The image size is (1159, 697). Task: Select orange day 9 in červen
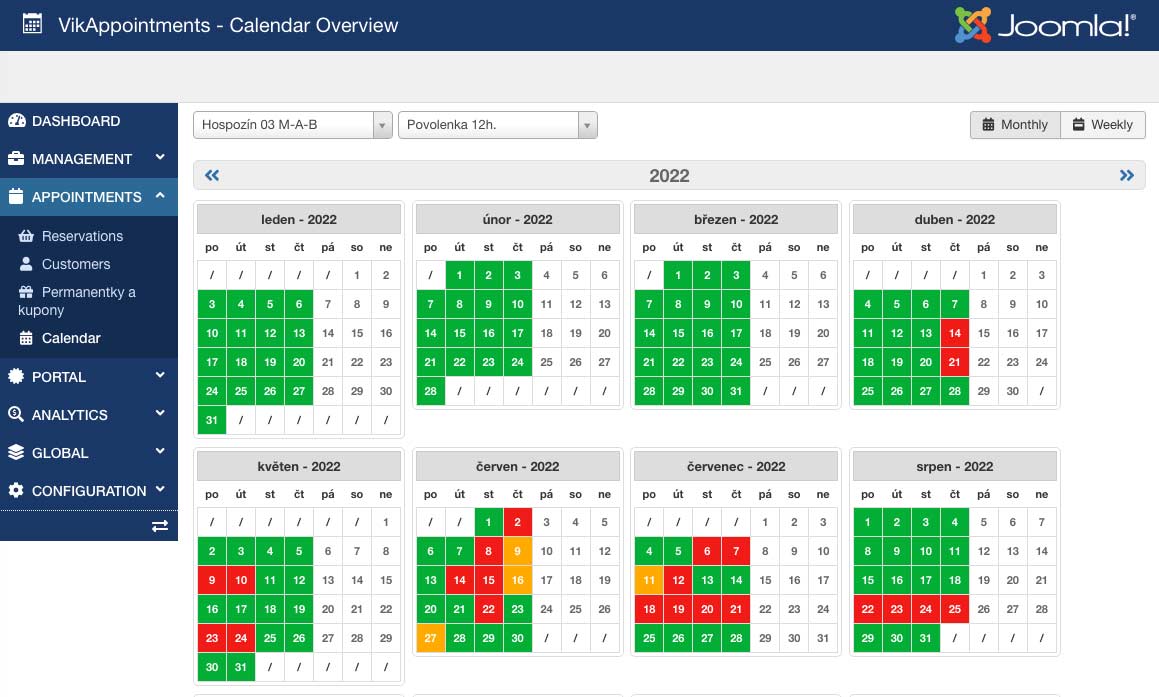click(517, 551)
